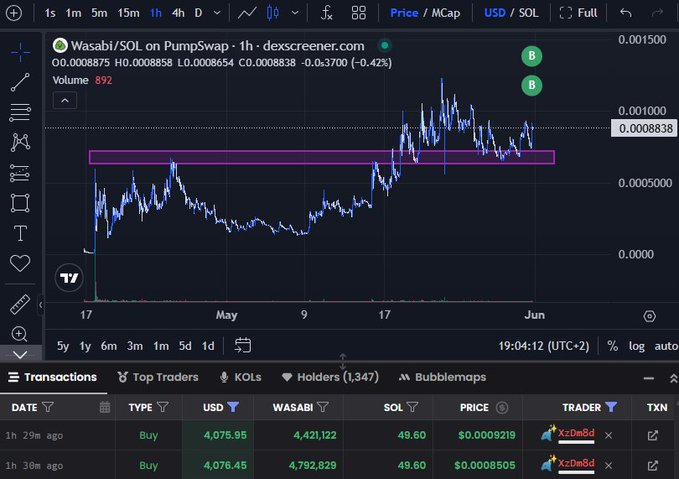Screen dimensions: 679x479
Task: Open the KOLs tab
Action: tap(241, 377)
